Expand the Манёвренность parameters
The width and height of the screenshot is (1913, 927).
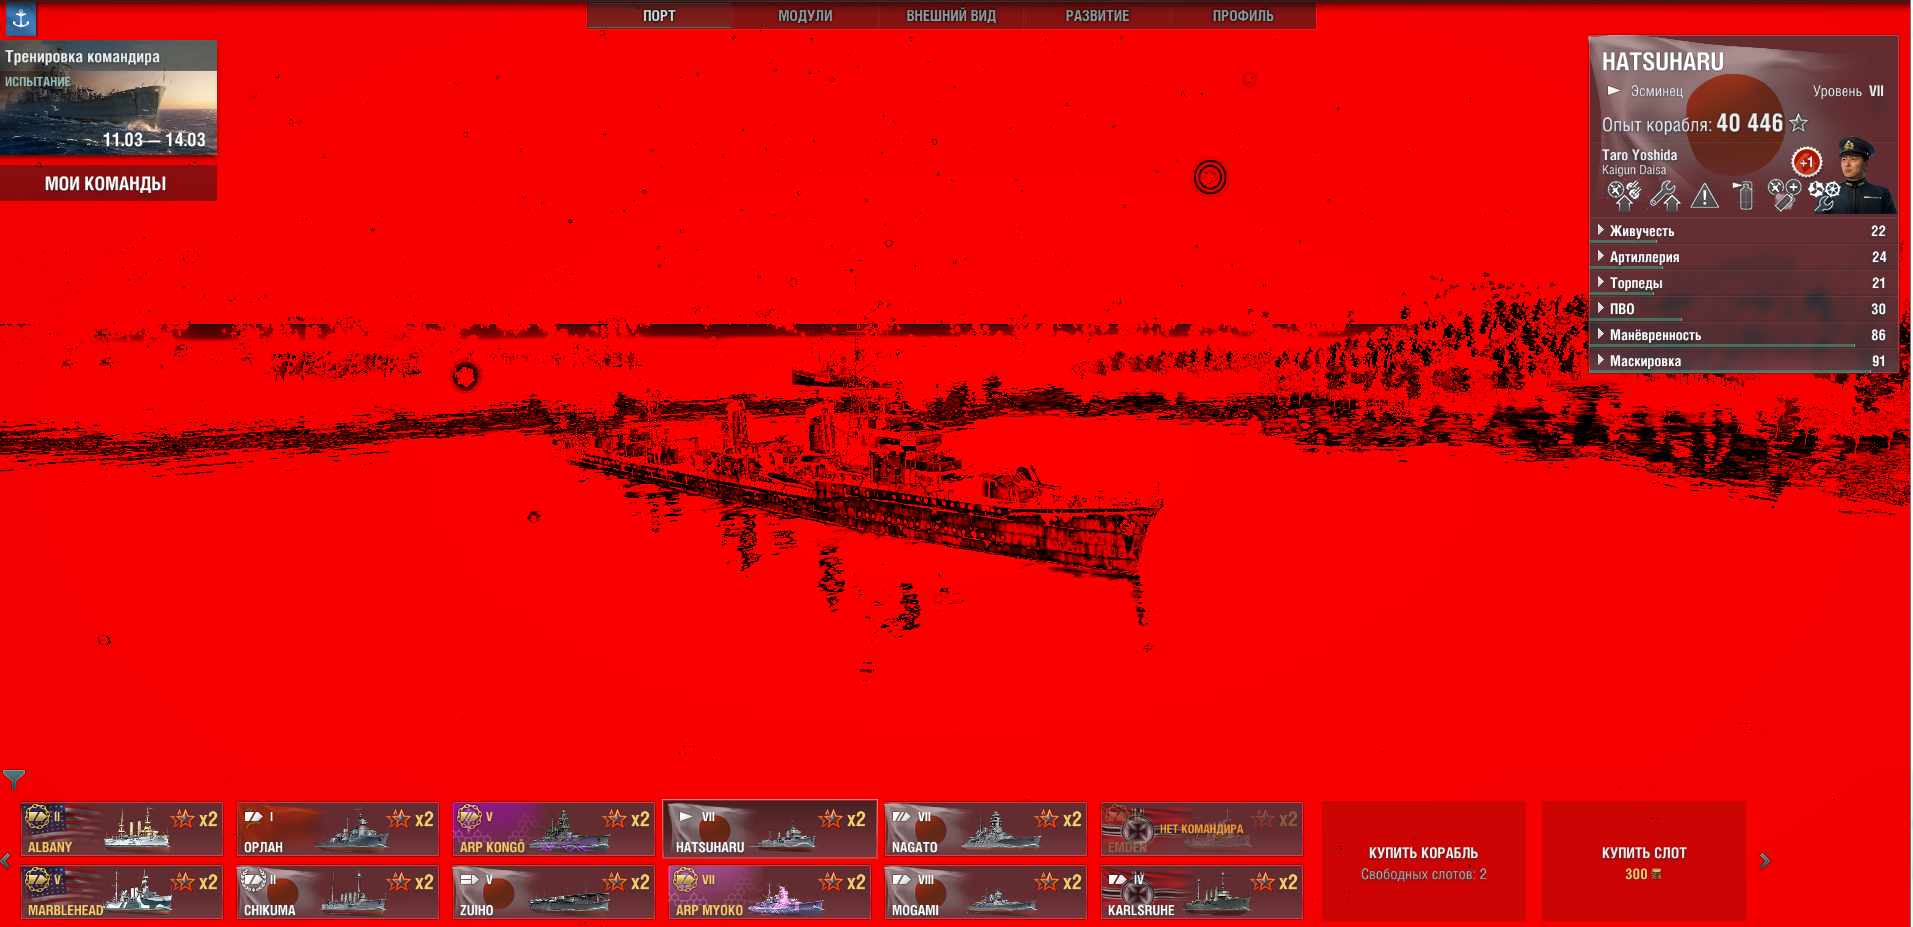1743,335
